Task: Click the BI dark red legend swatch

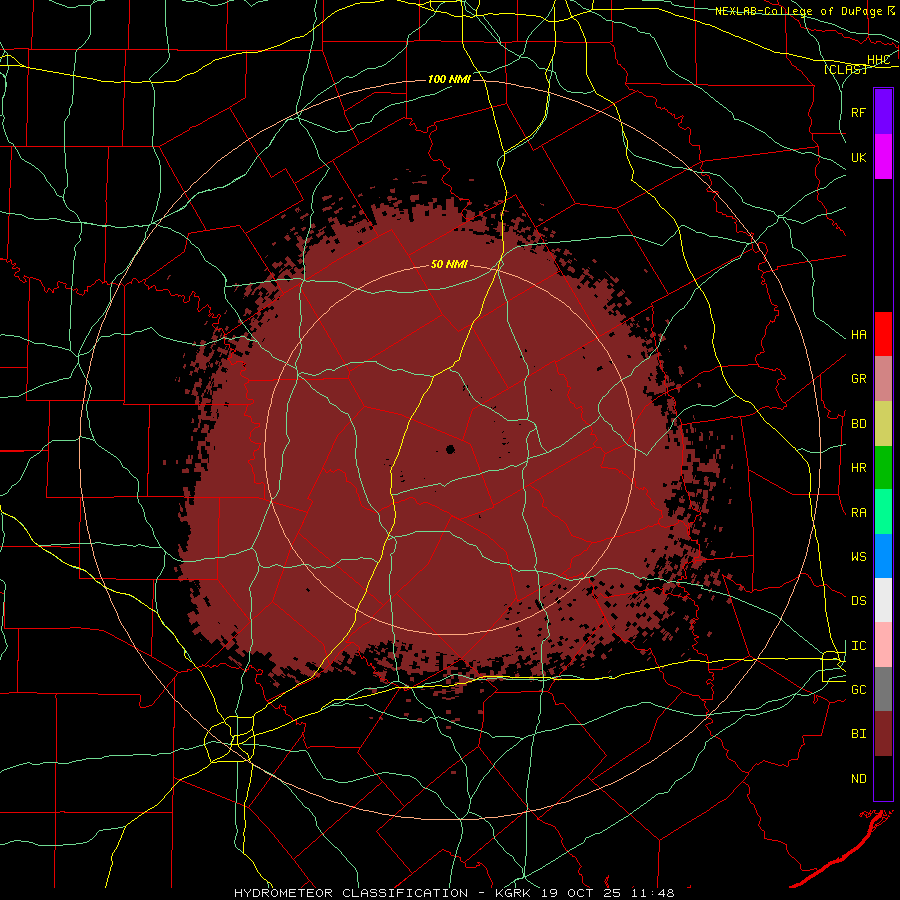Action: pyautogui.click(x=883, y=734)
